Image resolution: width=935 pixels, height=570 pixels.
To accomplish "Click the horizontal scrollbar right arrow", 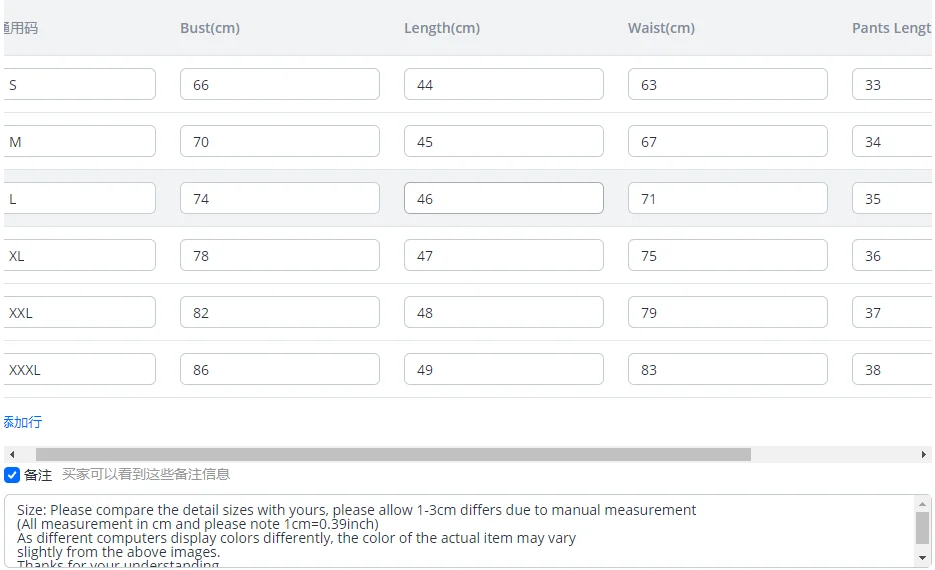I will point(923,454).
